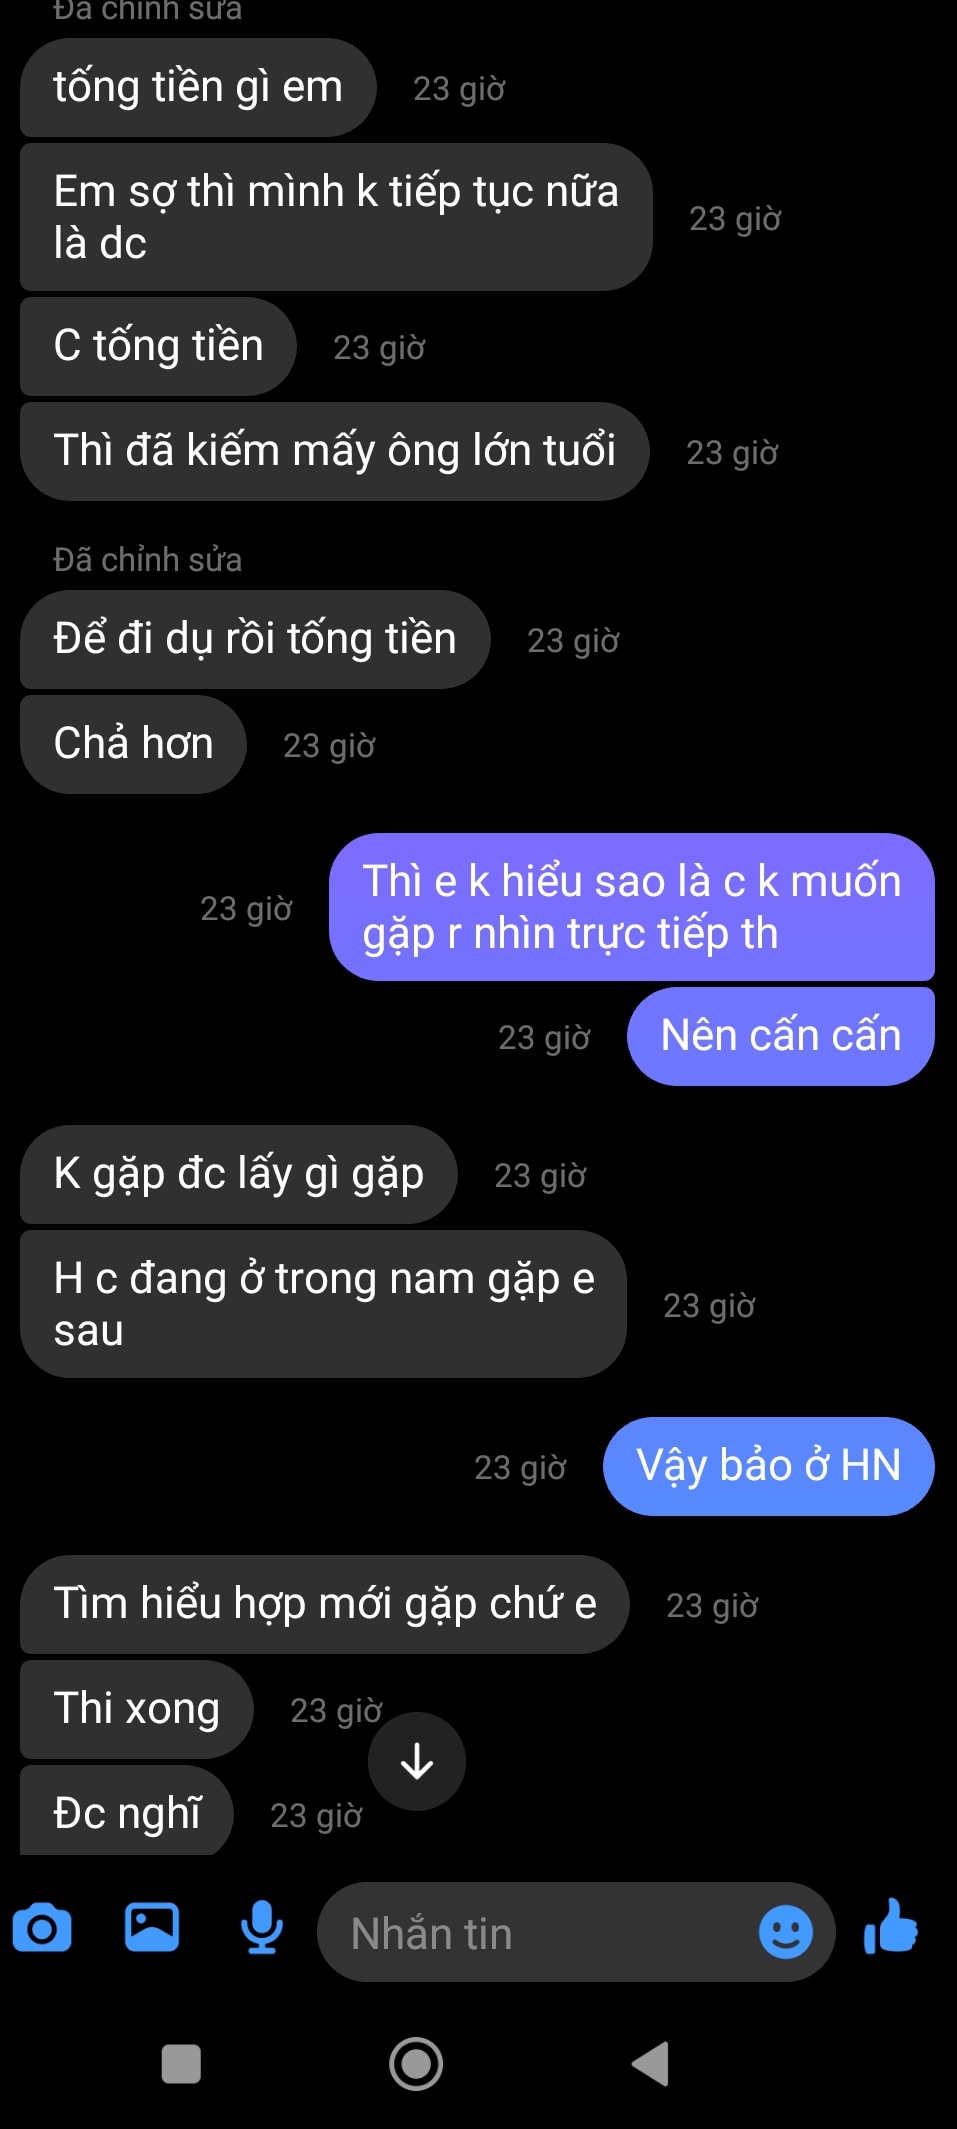Tap the Android back triangle button

click(651, 2064)
